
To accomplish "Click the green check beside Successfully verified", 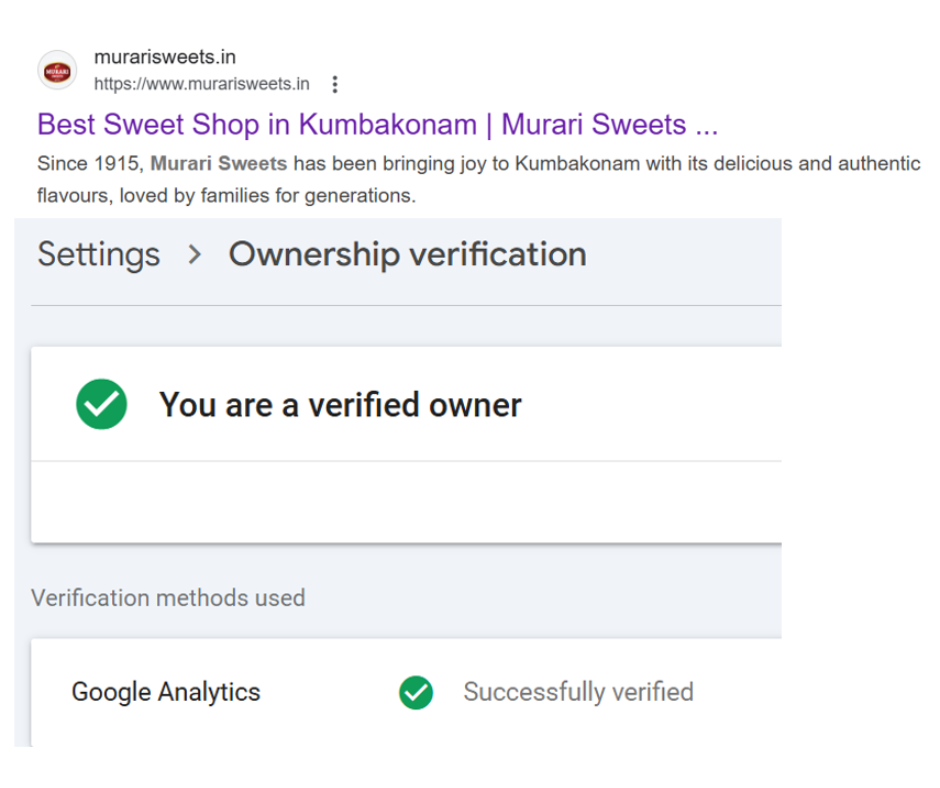I will tap(415, 692).
